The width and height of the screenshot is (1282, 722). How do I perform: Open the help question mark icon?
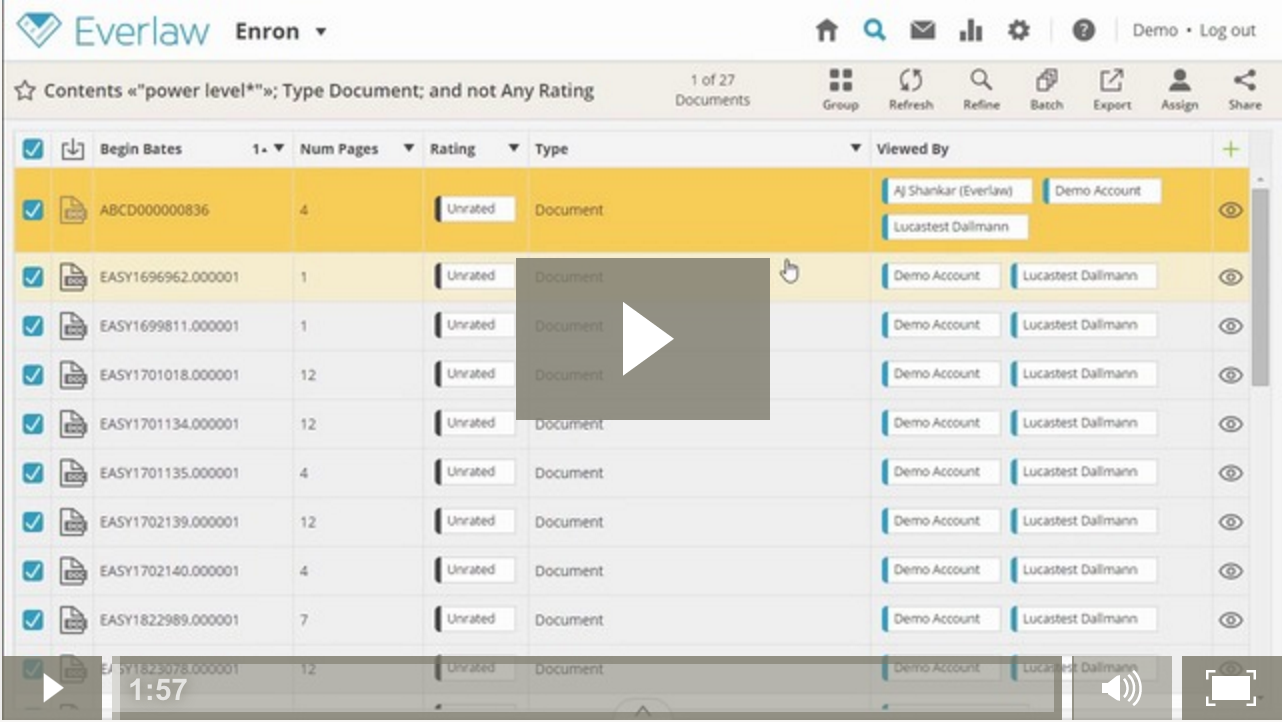[x=1083, y=31]
